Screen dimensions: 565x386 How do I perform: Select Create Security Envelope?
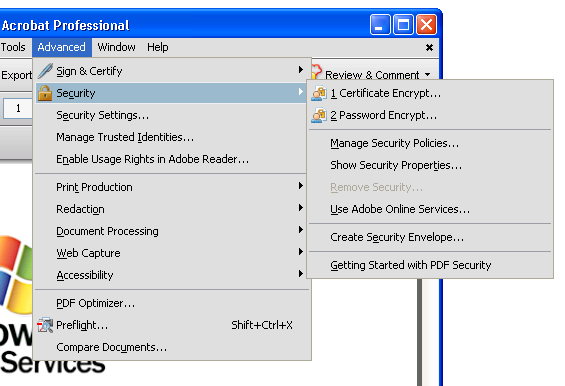(430, 237)
